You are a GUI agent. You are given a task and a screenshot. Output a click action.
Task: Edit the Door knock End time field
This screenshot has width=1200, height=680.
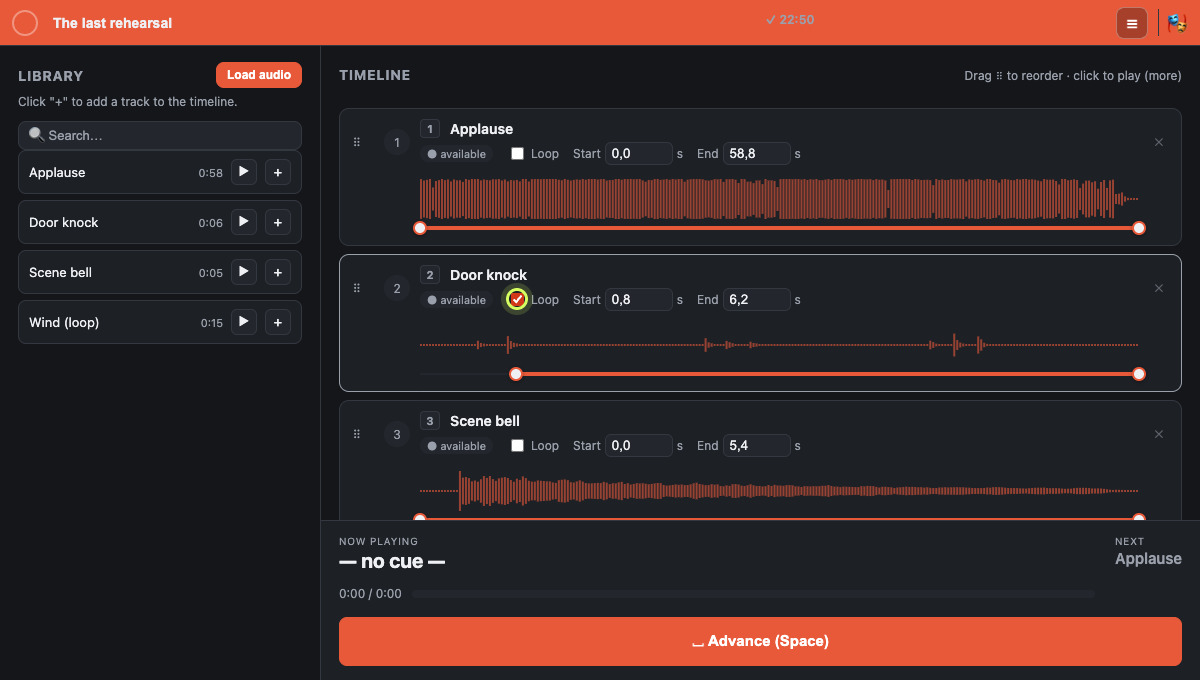coord(757,299)
